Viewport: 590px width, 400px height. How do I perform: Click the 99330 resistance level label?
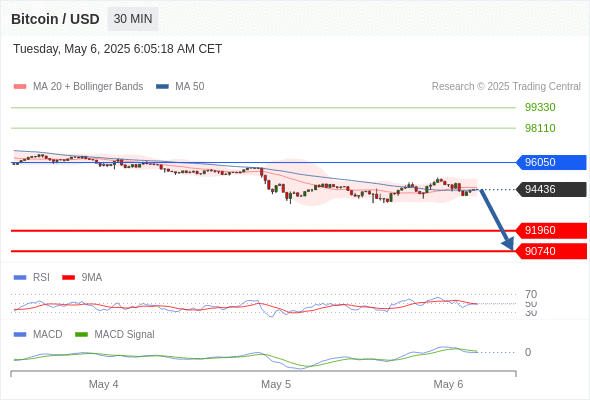[x=540, y=107]
